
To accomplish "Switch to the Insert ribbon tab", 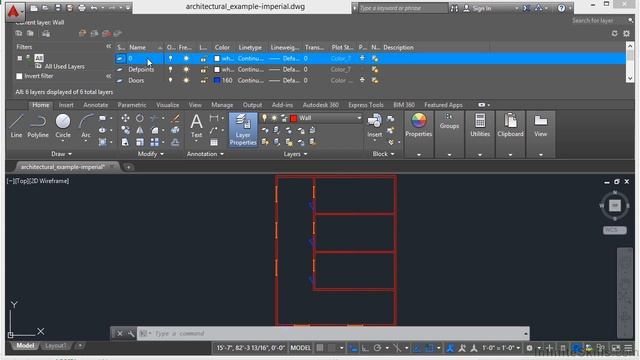I will pos(66,105).
